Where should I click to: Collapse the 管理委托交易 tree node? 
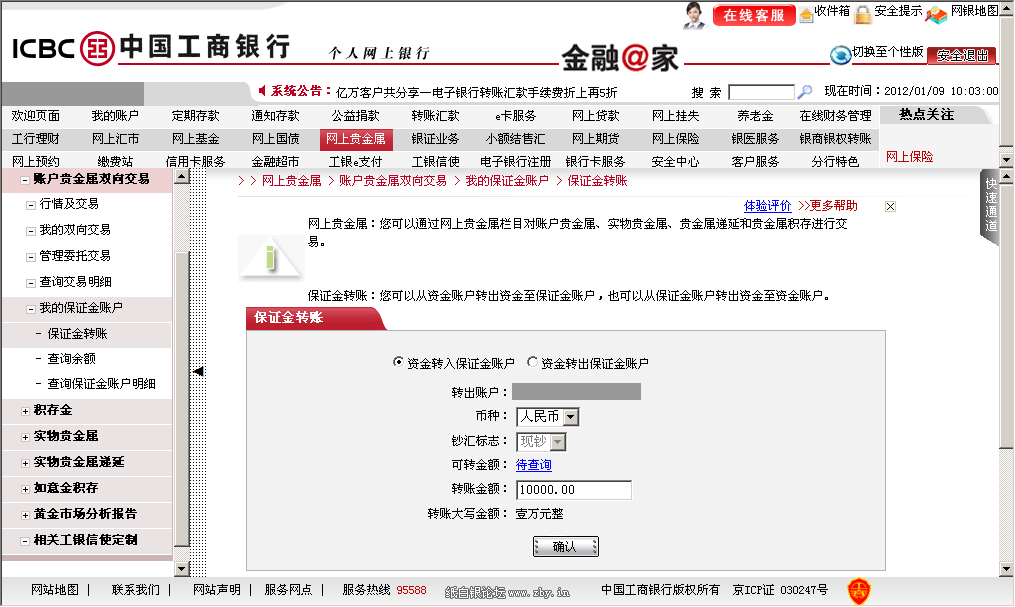tap(30, 257)
